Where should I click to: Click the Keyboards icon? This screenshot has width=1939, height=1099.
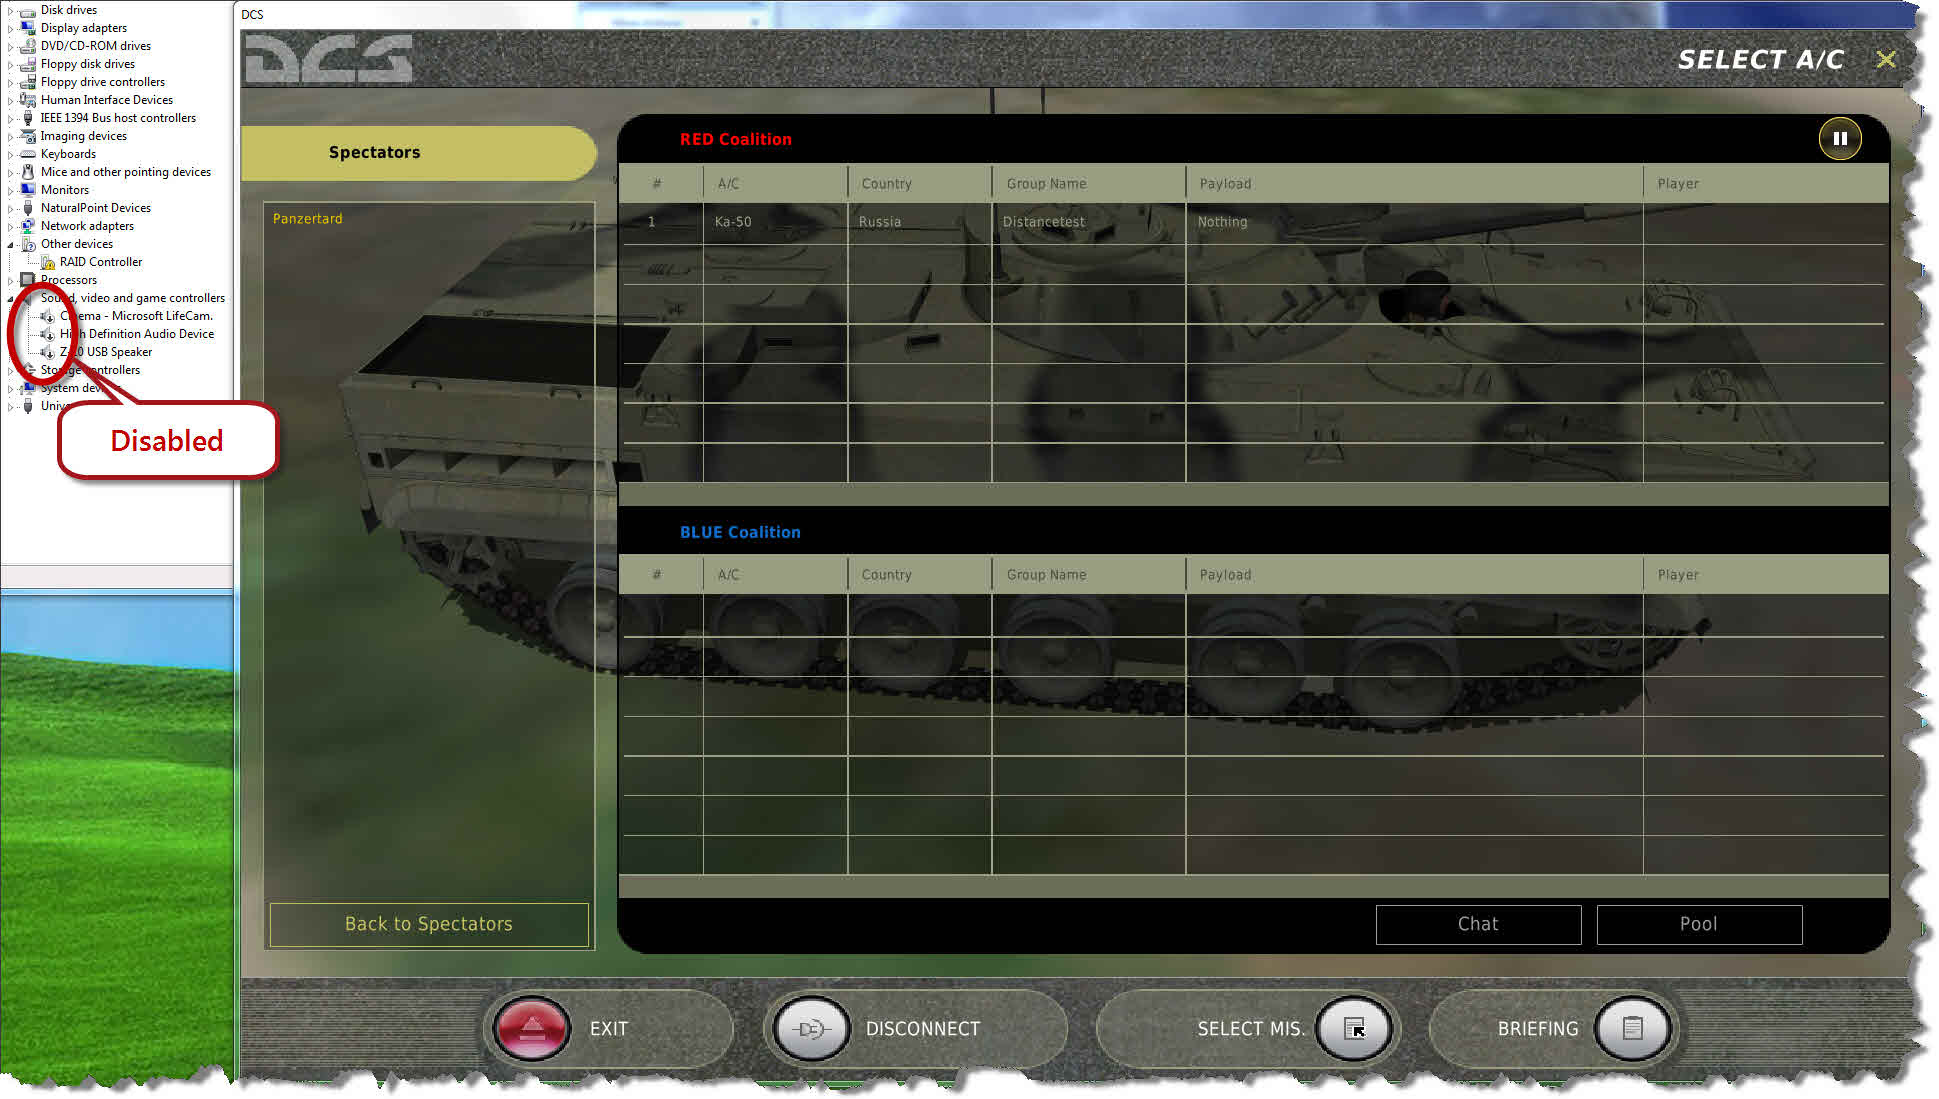(28, 154)
